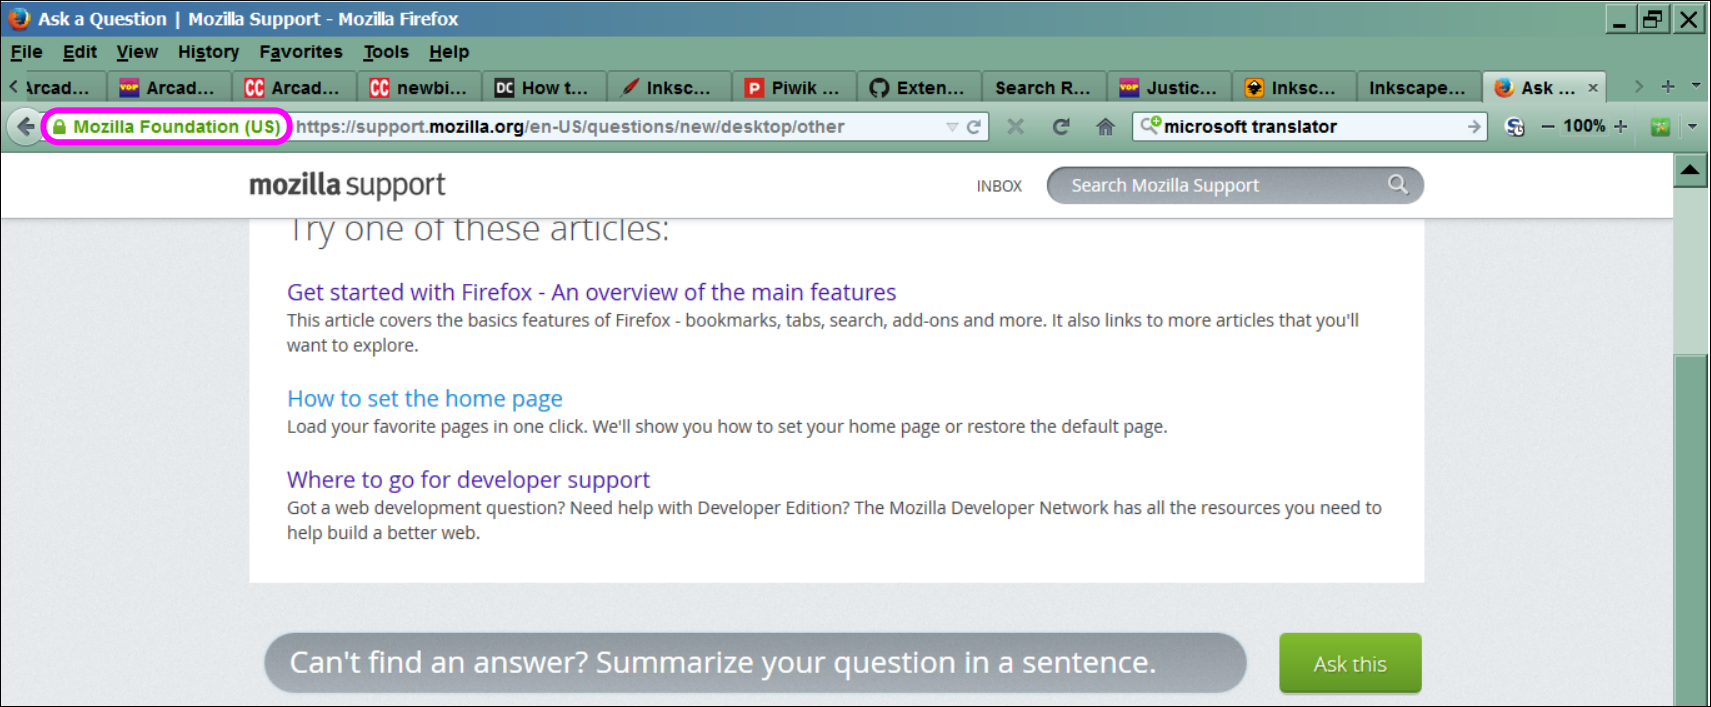Switch to the Justic... tab

tap(1169, 88)
